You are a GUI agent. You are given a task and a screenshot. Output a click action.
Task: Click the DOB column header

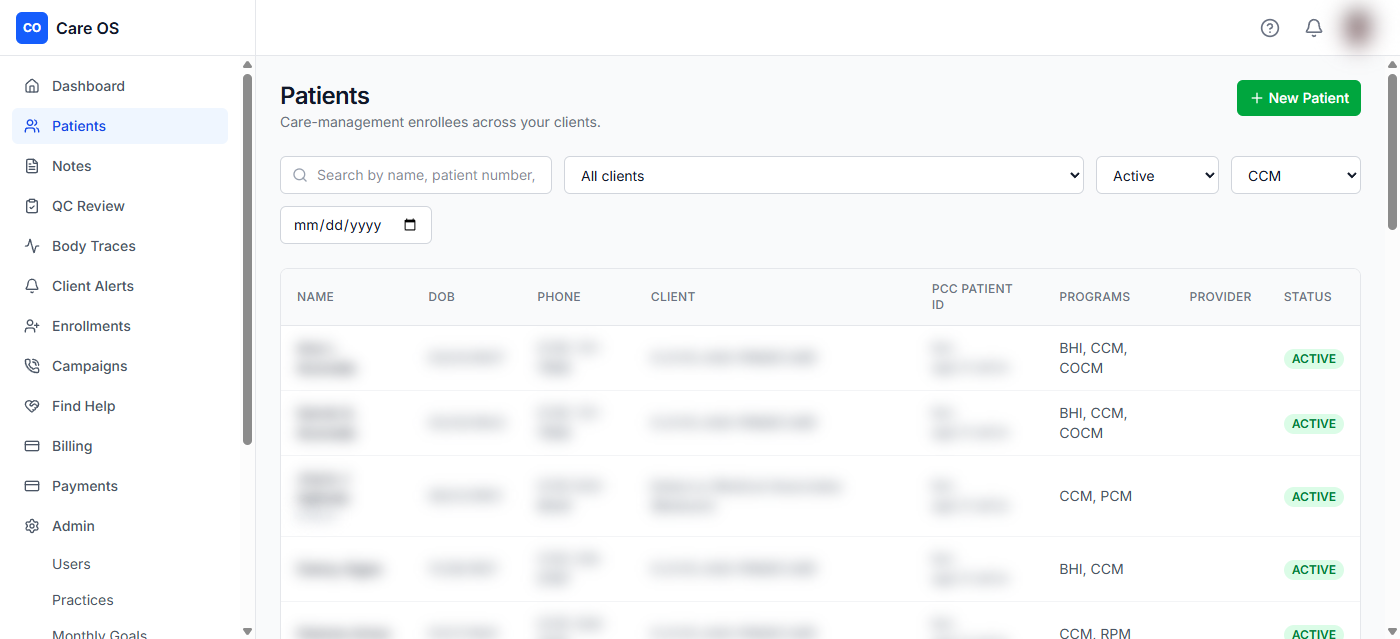[441, 297]
